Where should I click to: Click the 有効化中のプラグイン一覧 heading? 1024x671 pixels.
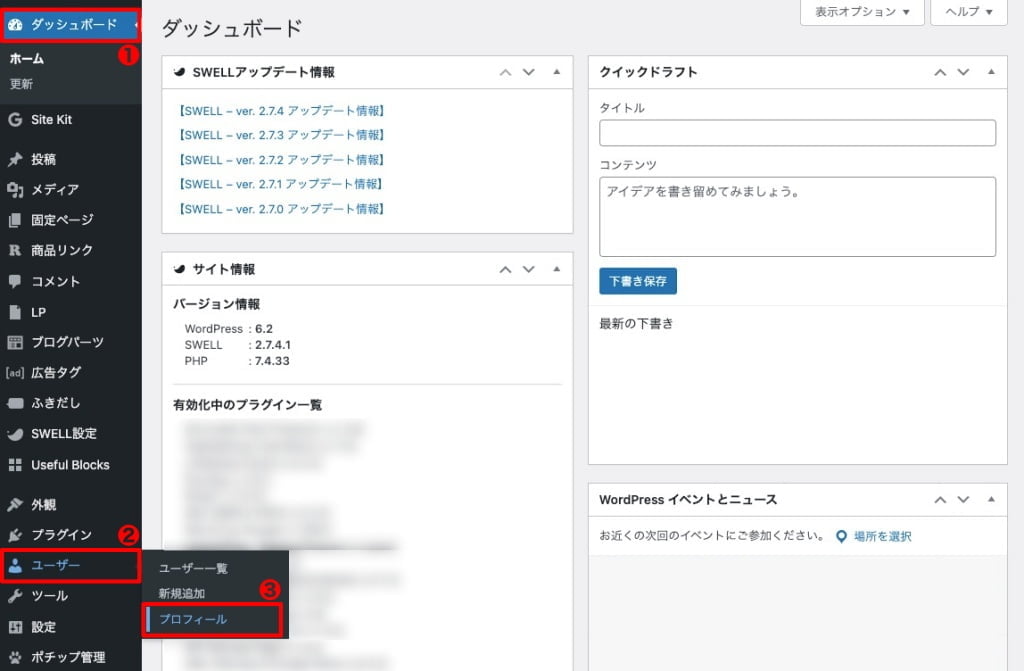click(247, 405)
